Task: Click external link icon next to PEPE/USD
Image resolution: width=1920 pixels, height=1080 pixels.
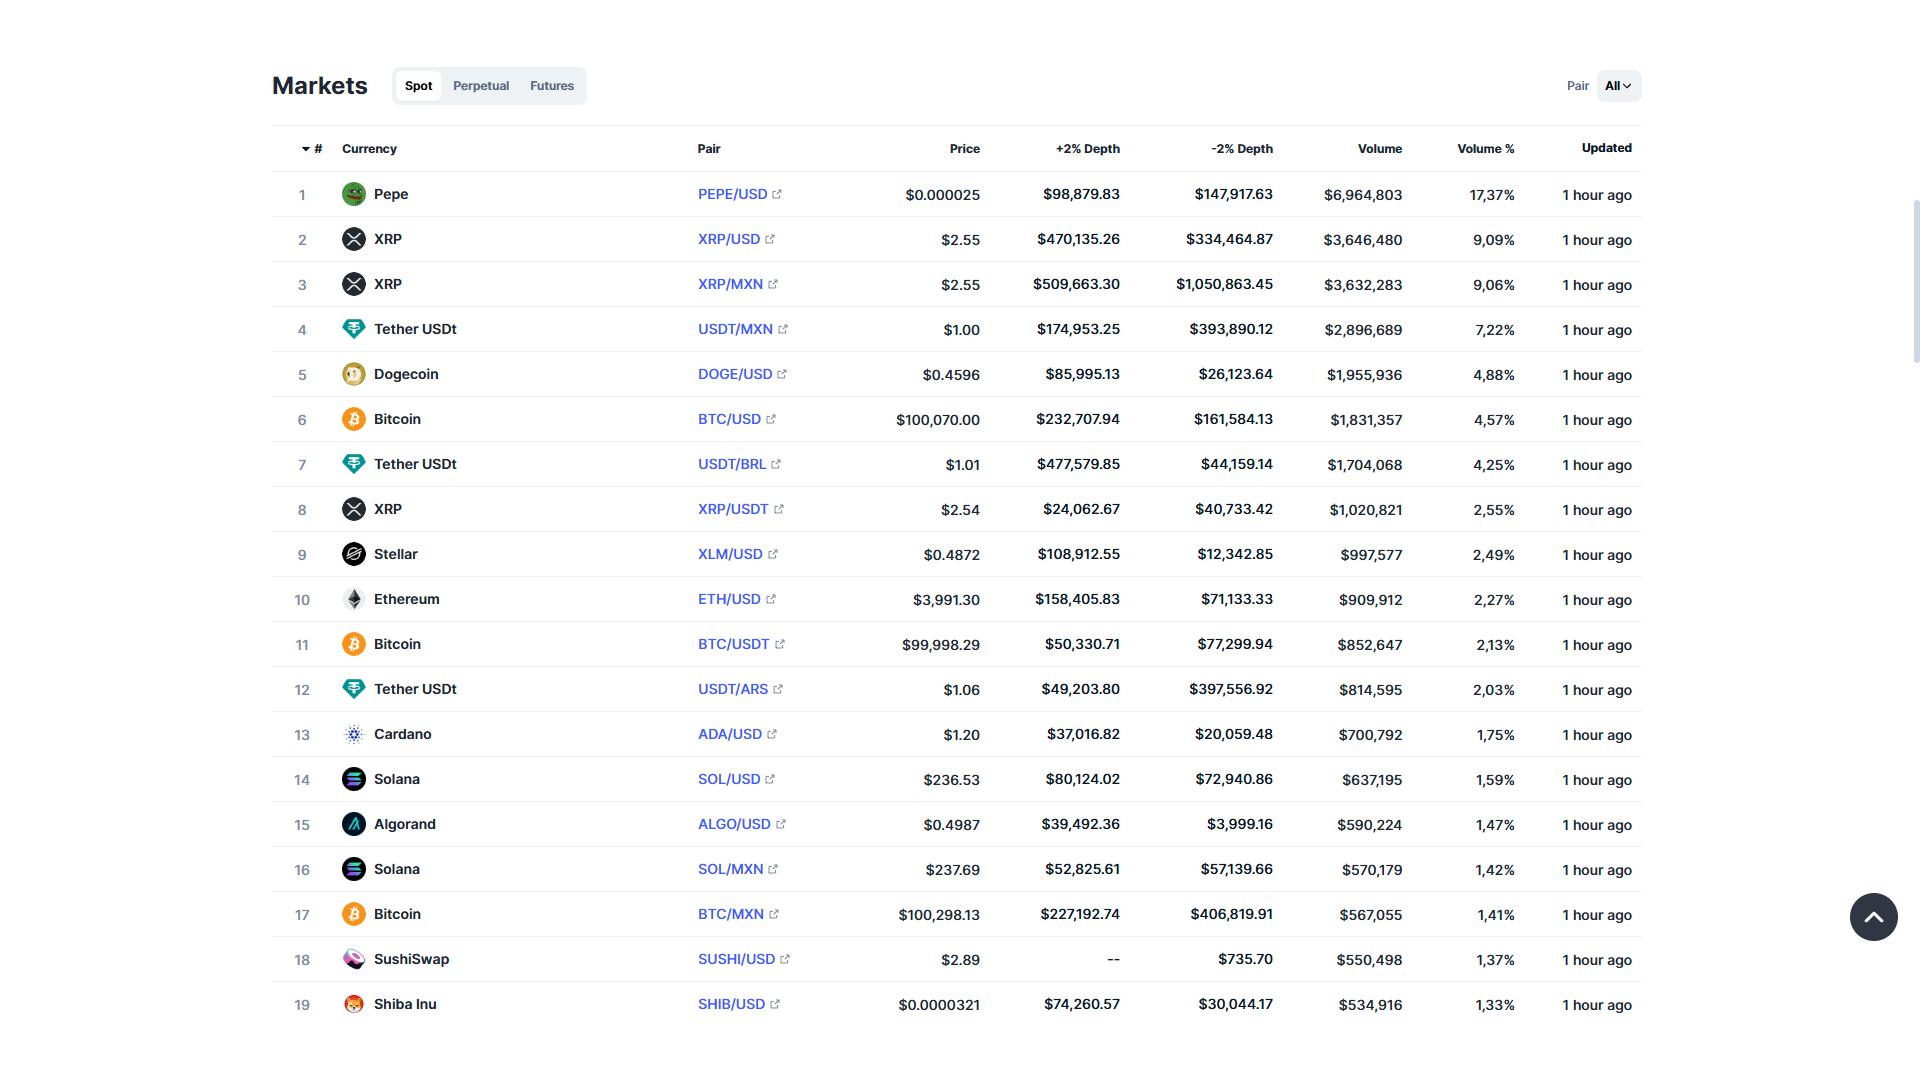Action: pos(777,194)
